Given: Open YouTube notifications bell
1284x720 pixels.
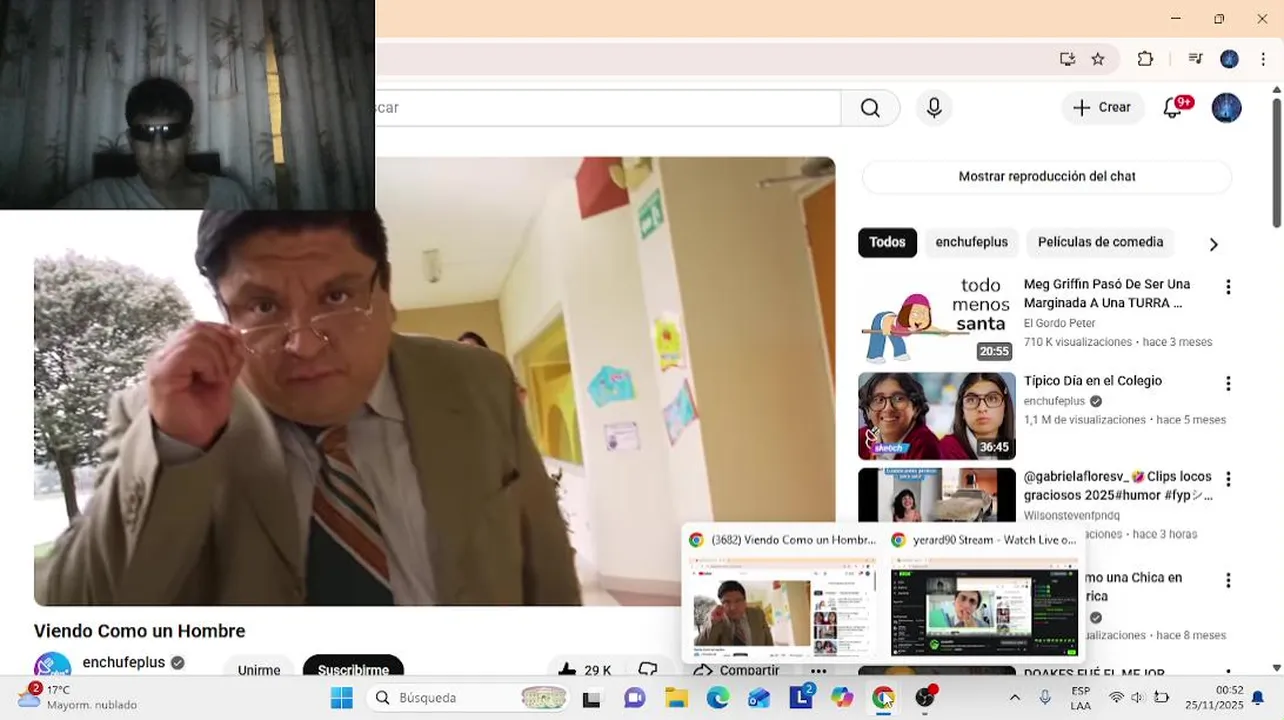Looking at the screenshot, I should pos(1173,108).
